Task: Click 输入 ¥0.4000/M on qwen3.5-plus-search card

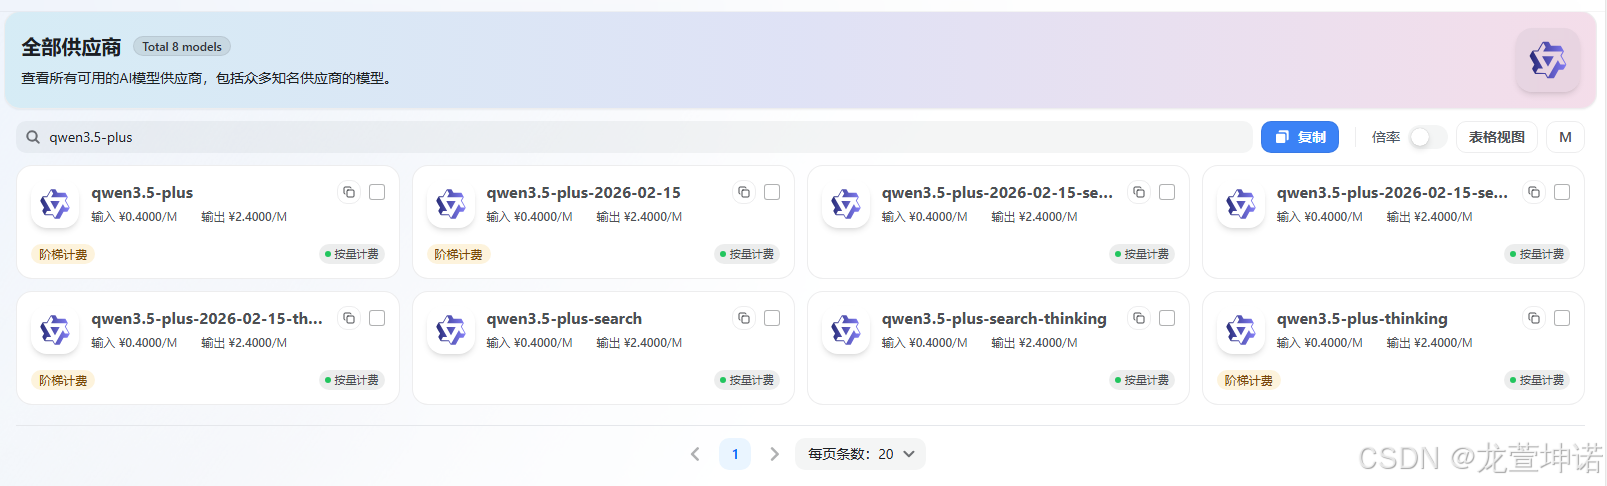Action: (529, 343)
